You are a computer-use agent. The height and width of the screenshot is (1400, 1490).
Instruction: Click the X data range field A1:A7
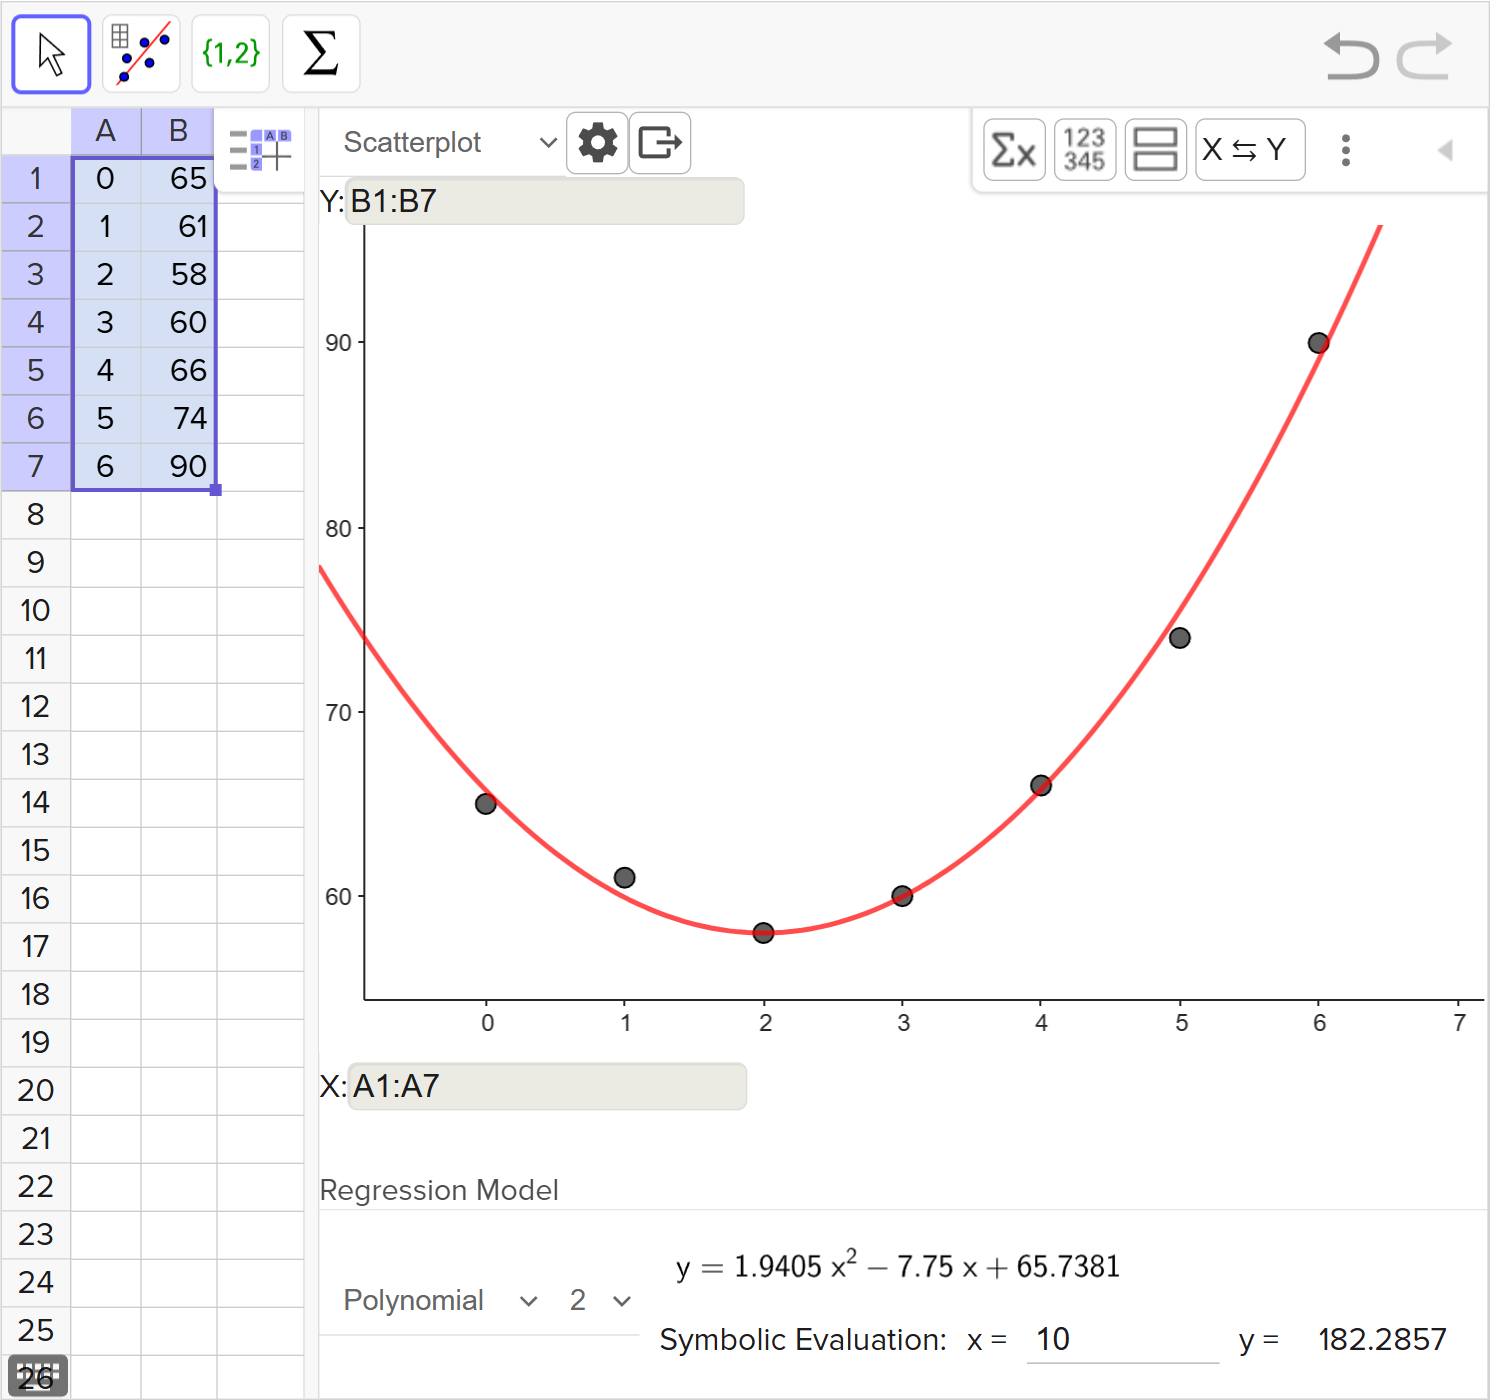pyautogui.click(x=546, y=1086)
